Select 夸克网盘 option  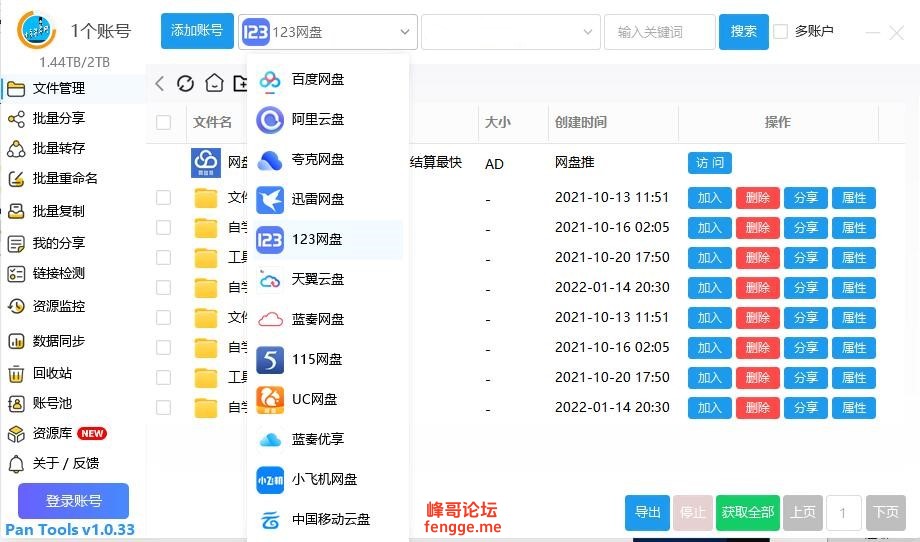(327, 160)
